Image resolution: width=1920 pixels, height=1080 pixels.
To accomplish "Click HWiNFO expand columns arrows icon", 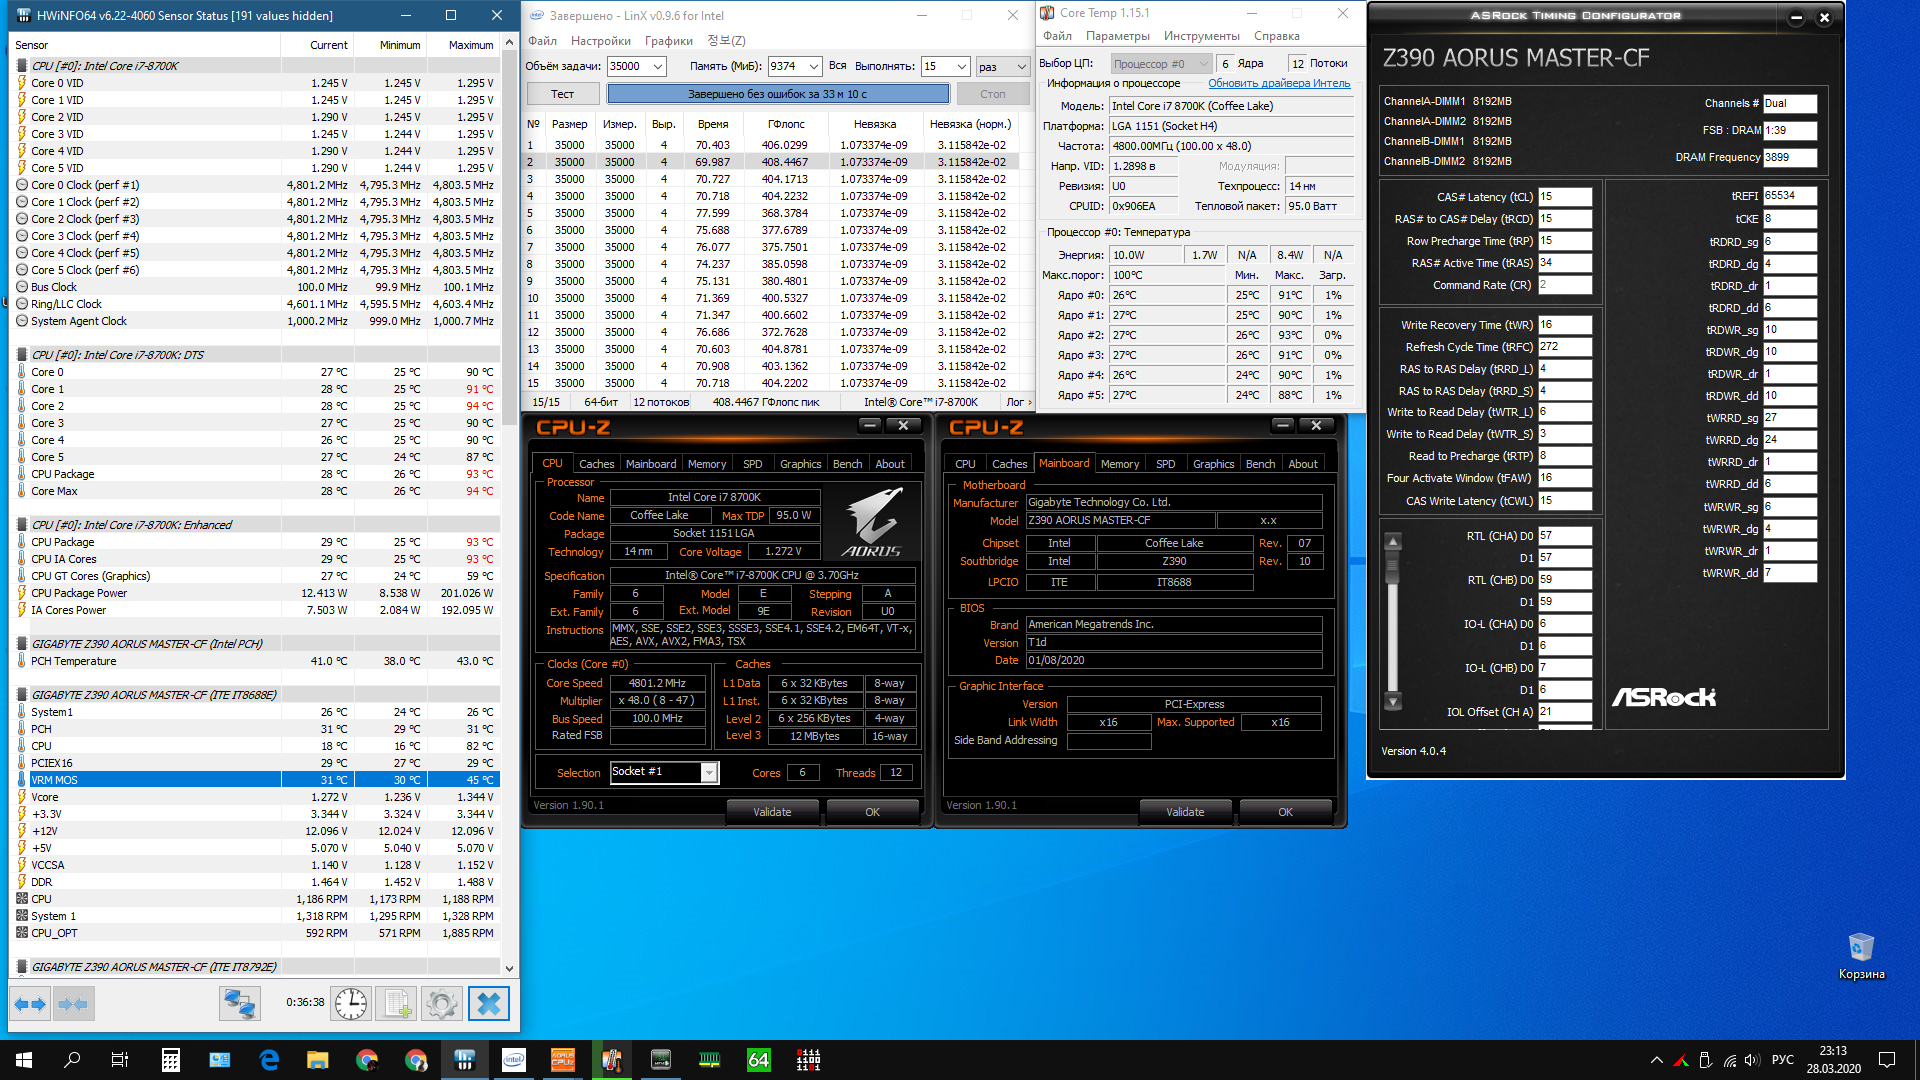I will (x=29, y=1003).
